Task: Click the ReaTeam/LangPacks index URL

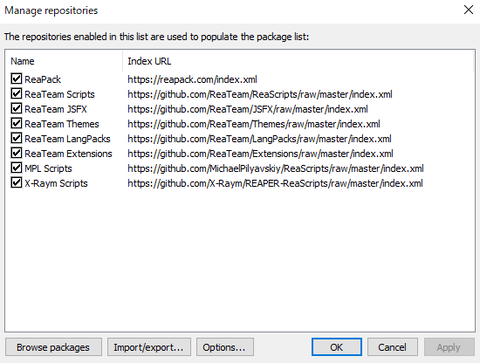Action: pyautogui.click(x=259, y=139)
